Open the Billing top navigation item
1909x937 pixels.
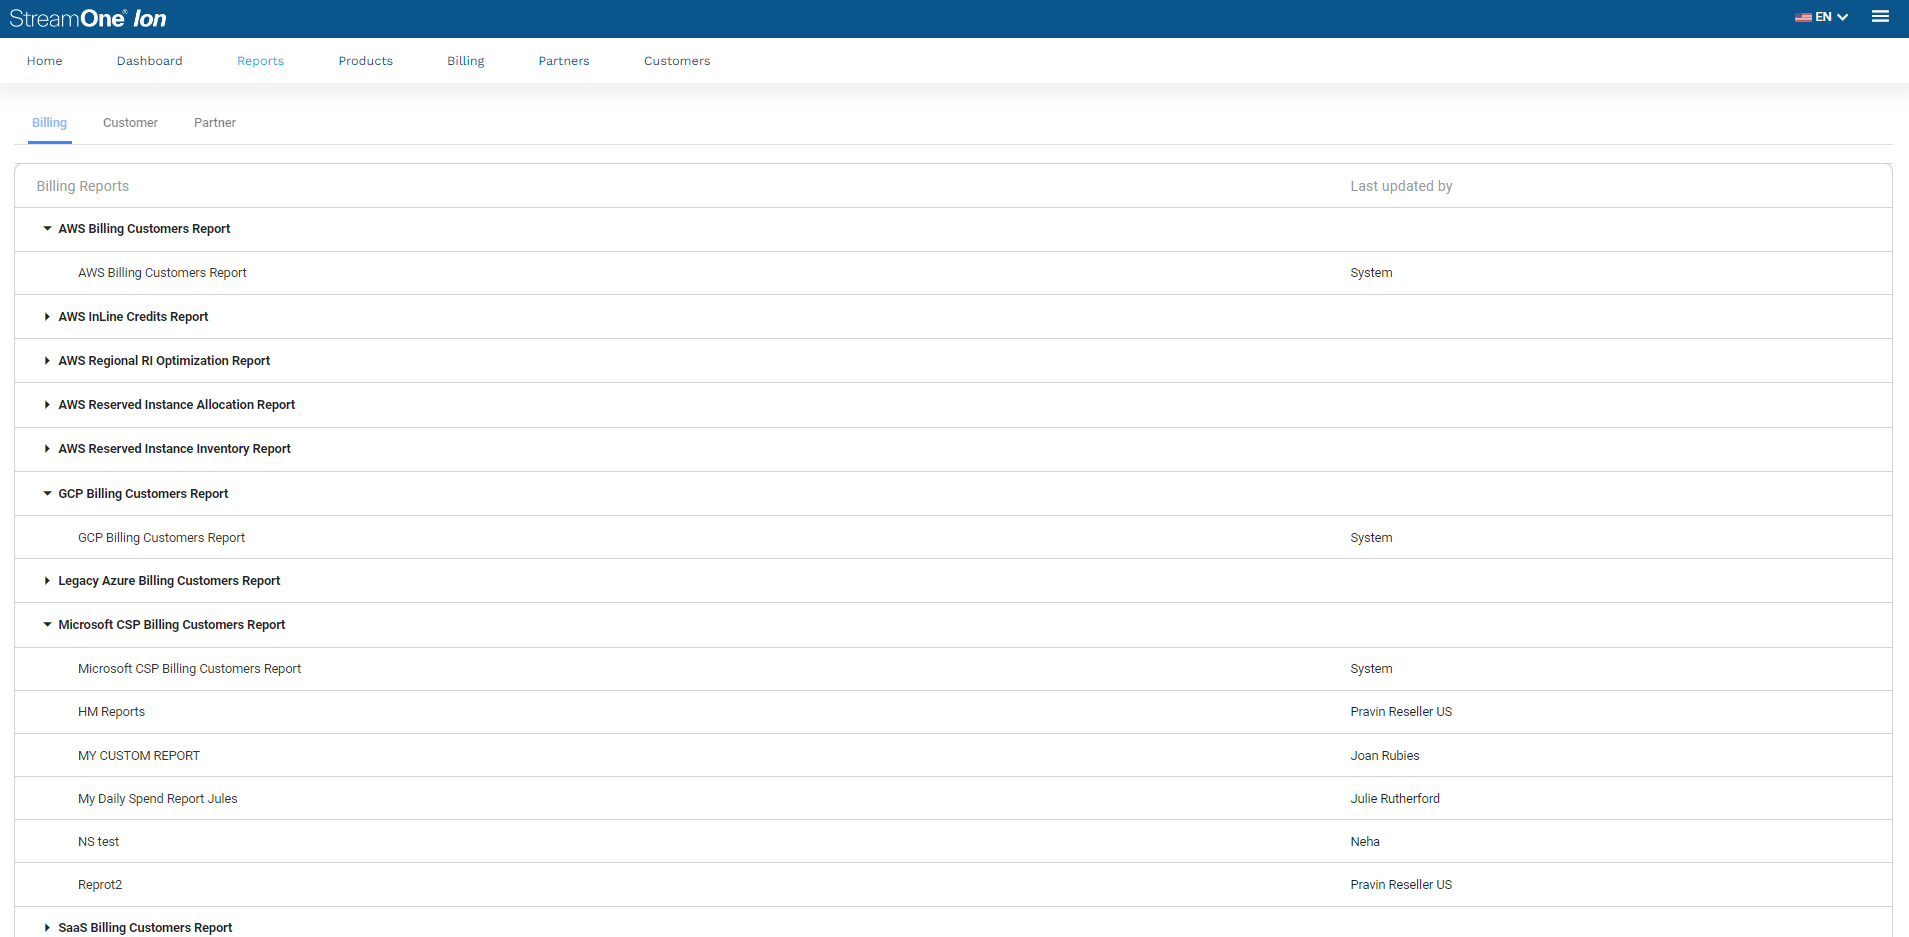(465, 61)
